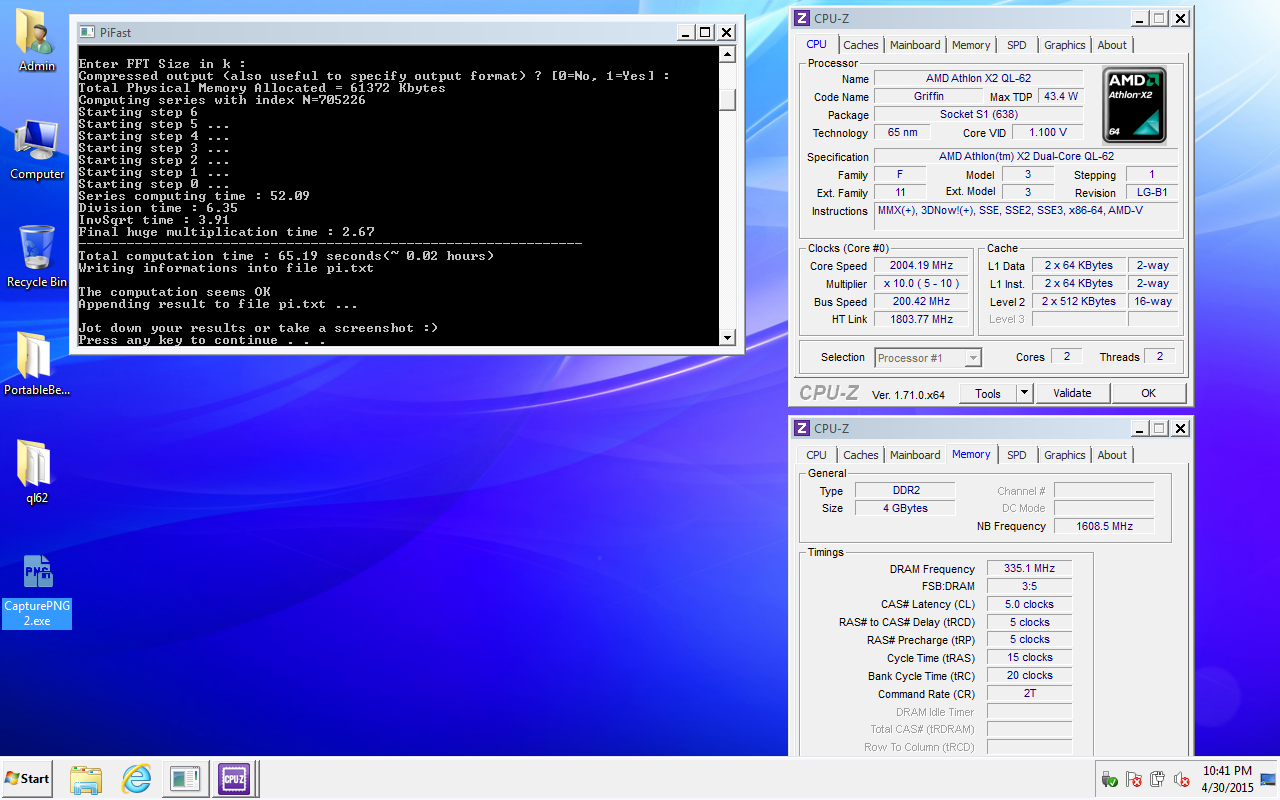1280x800 pixels.
Task: Click the Max TDP value 43.4 W
Action: coord(1060,97)
